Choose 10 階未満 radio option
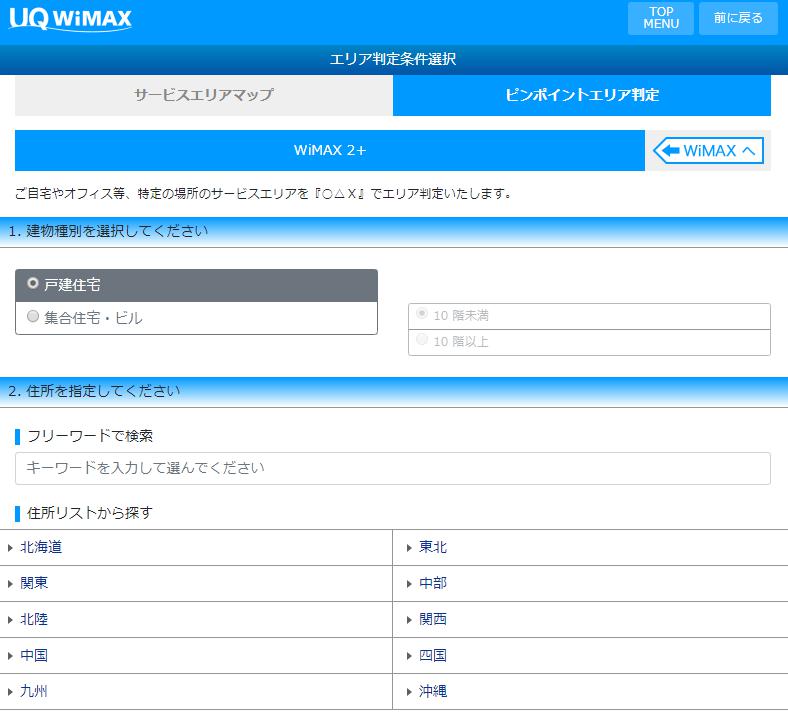Screen dimensions: 788x724 [x=589, y=316]
